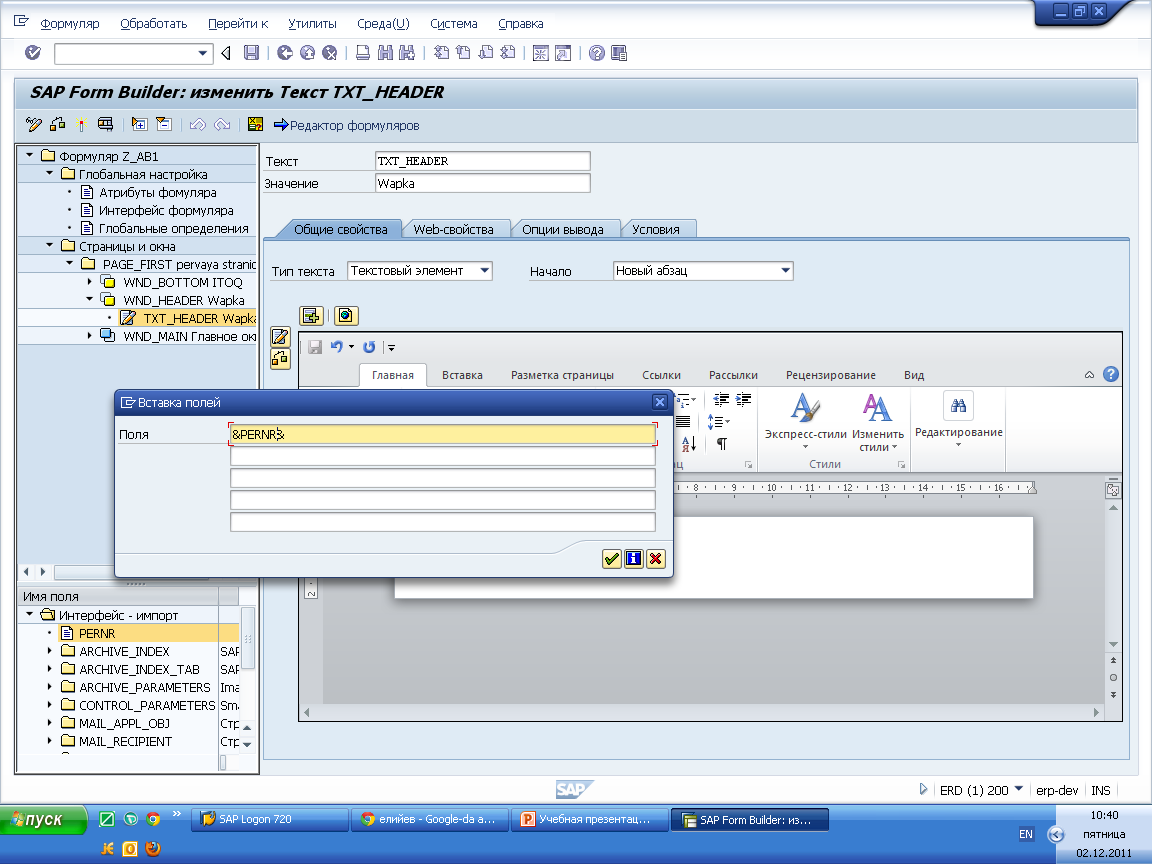Click the ERD (1) 200 system status dropdown
Image resolution: width=1152 pixels, height=864 pixels.
1018,789
